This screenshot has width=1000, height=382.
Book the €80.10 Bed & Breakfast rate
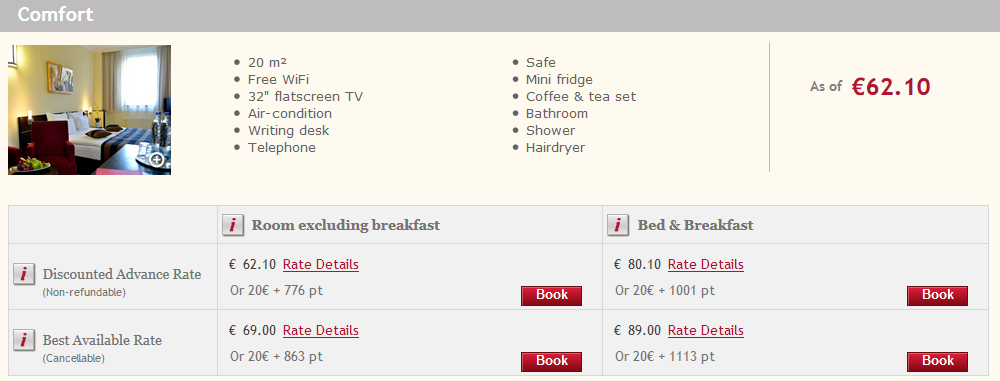[x=938, y=295]
